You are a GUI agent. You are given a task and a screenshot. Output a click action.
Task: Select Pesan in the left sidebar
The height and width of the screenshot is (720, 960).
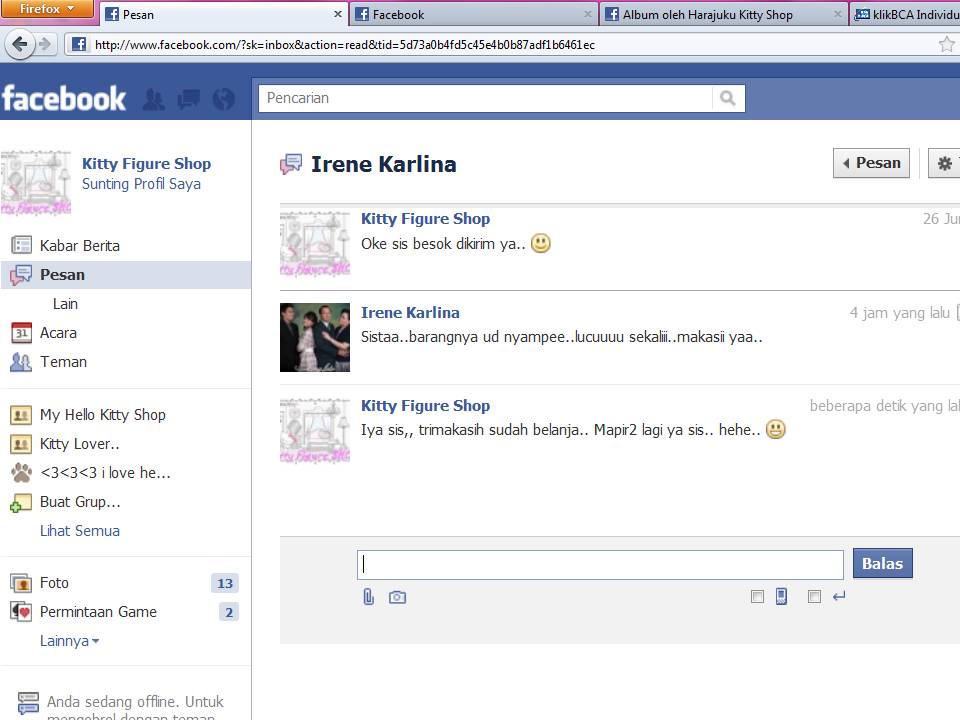pyautogui.click(x=126, y=275)
